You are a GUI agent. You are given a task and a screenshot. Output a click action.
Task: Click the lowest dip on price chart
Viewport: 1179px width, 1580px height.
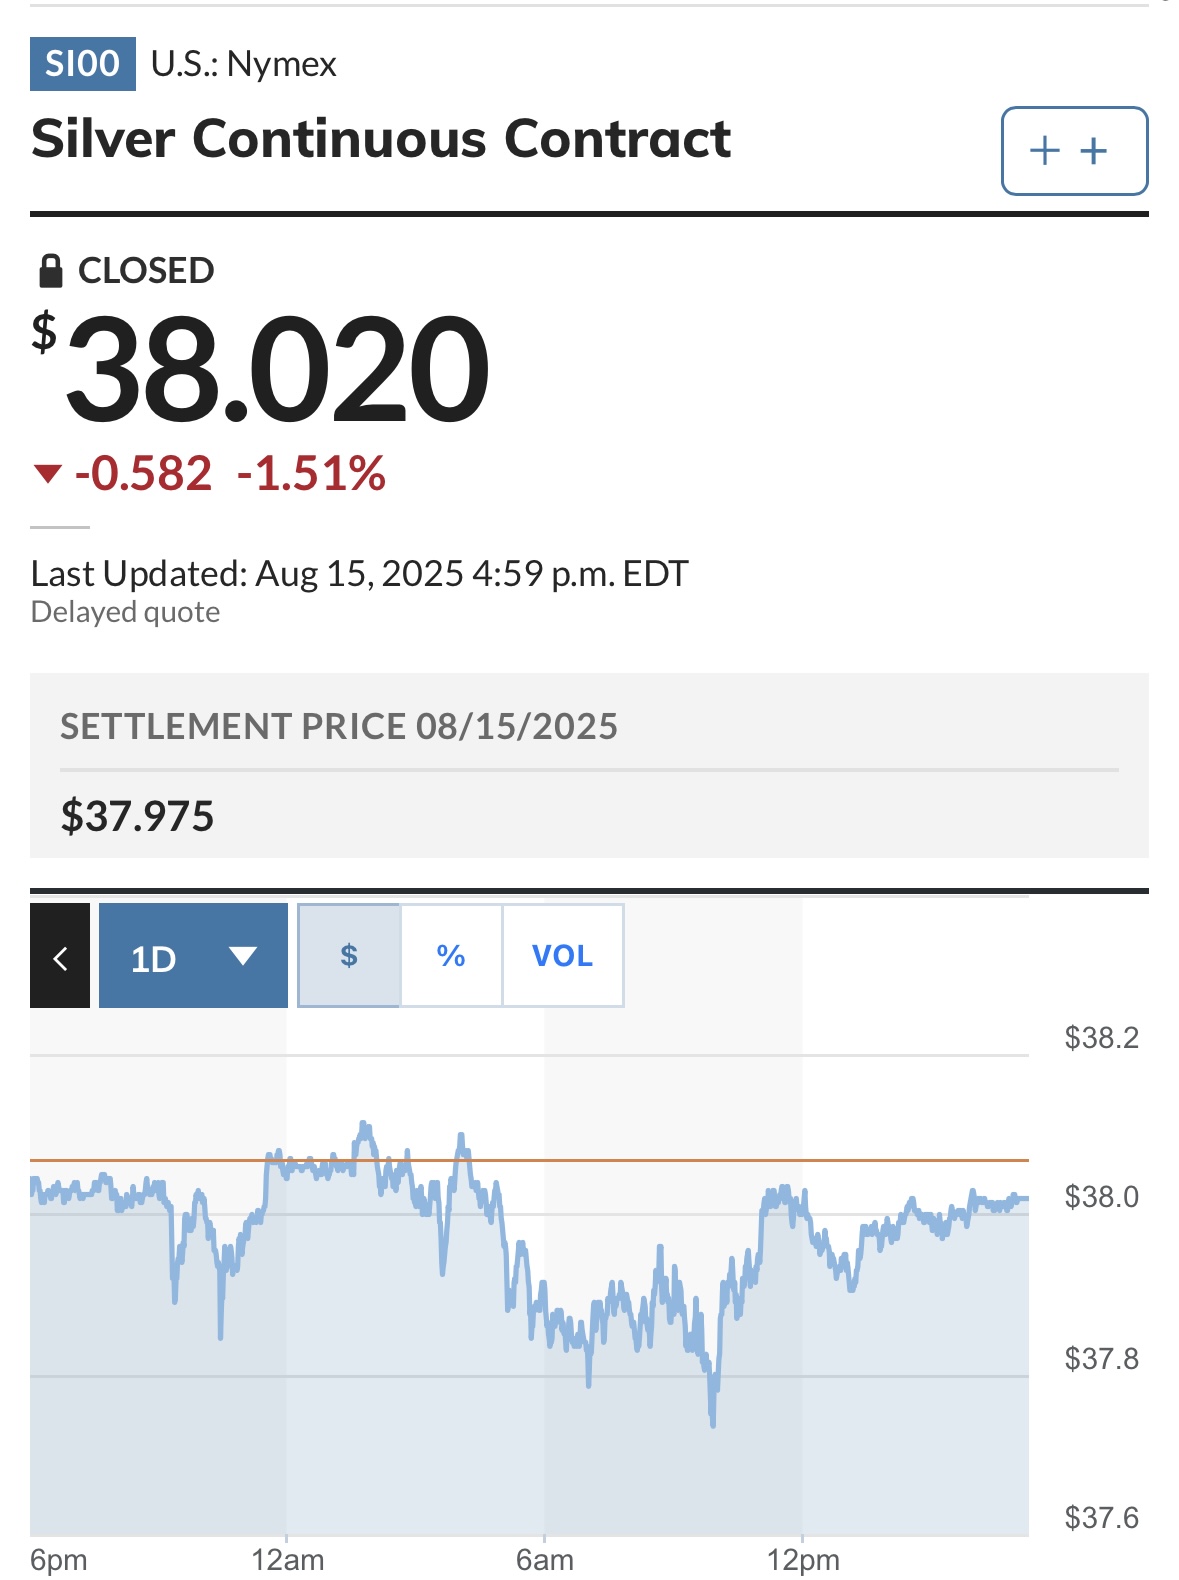click(x=712, y=1420)
